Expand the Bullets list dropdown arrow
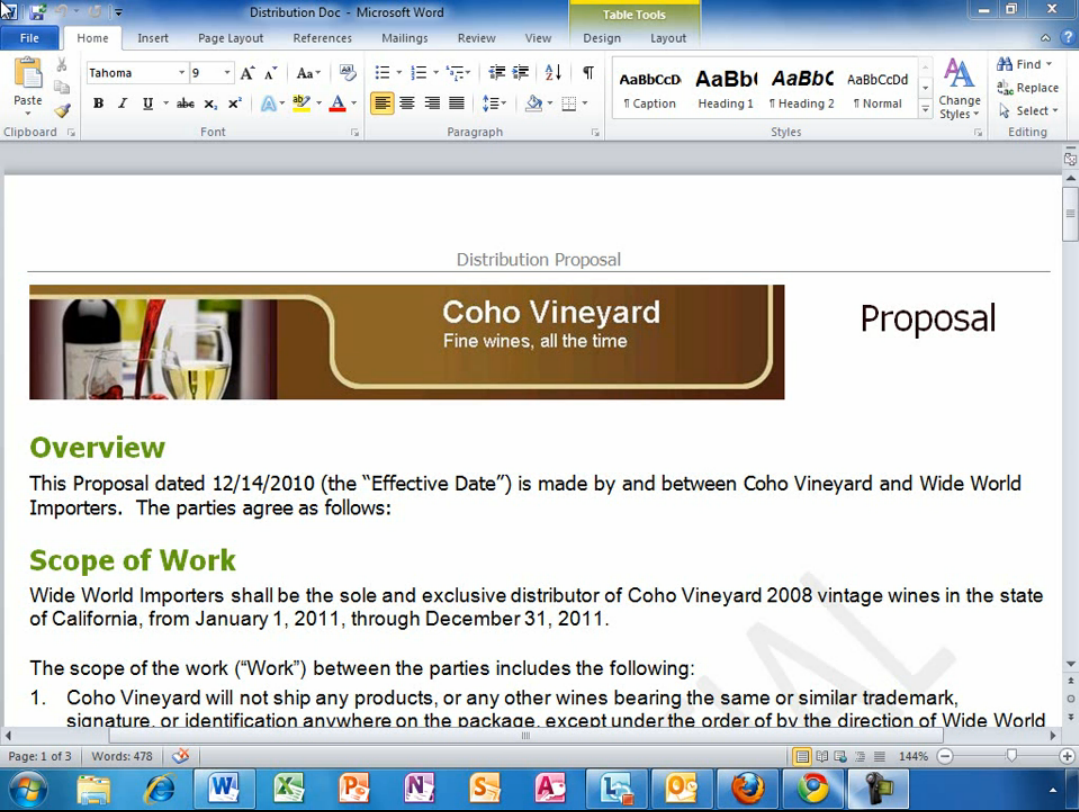Viewport: 1079px width, 812px height. [x=399, y=73]
